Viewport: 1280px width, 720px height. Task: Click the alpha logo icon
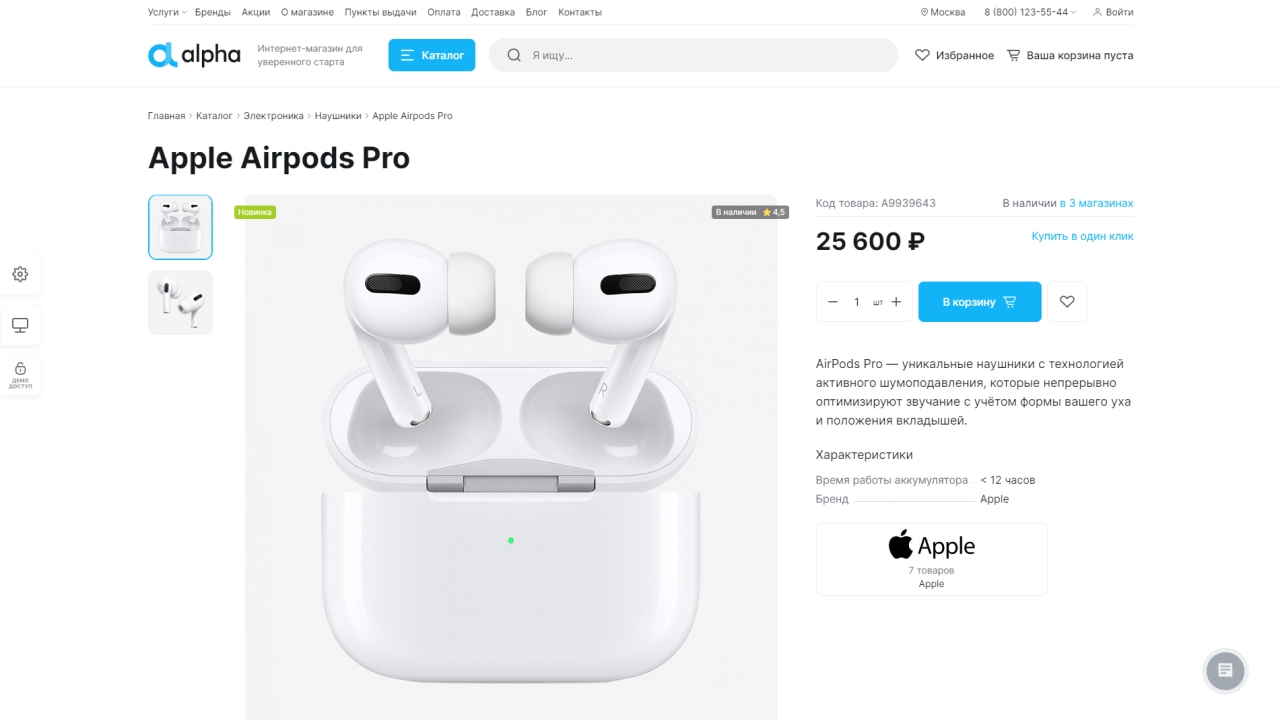(162, 55)
